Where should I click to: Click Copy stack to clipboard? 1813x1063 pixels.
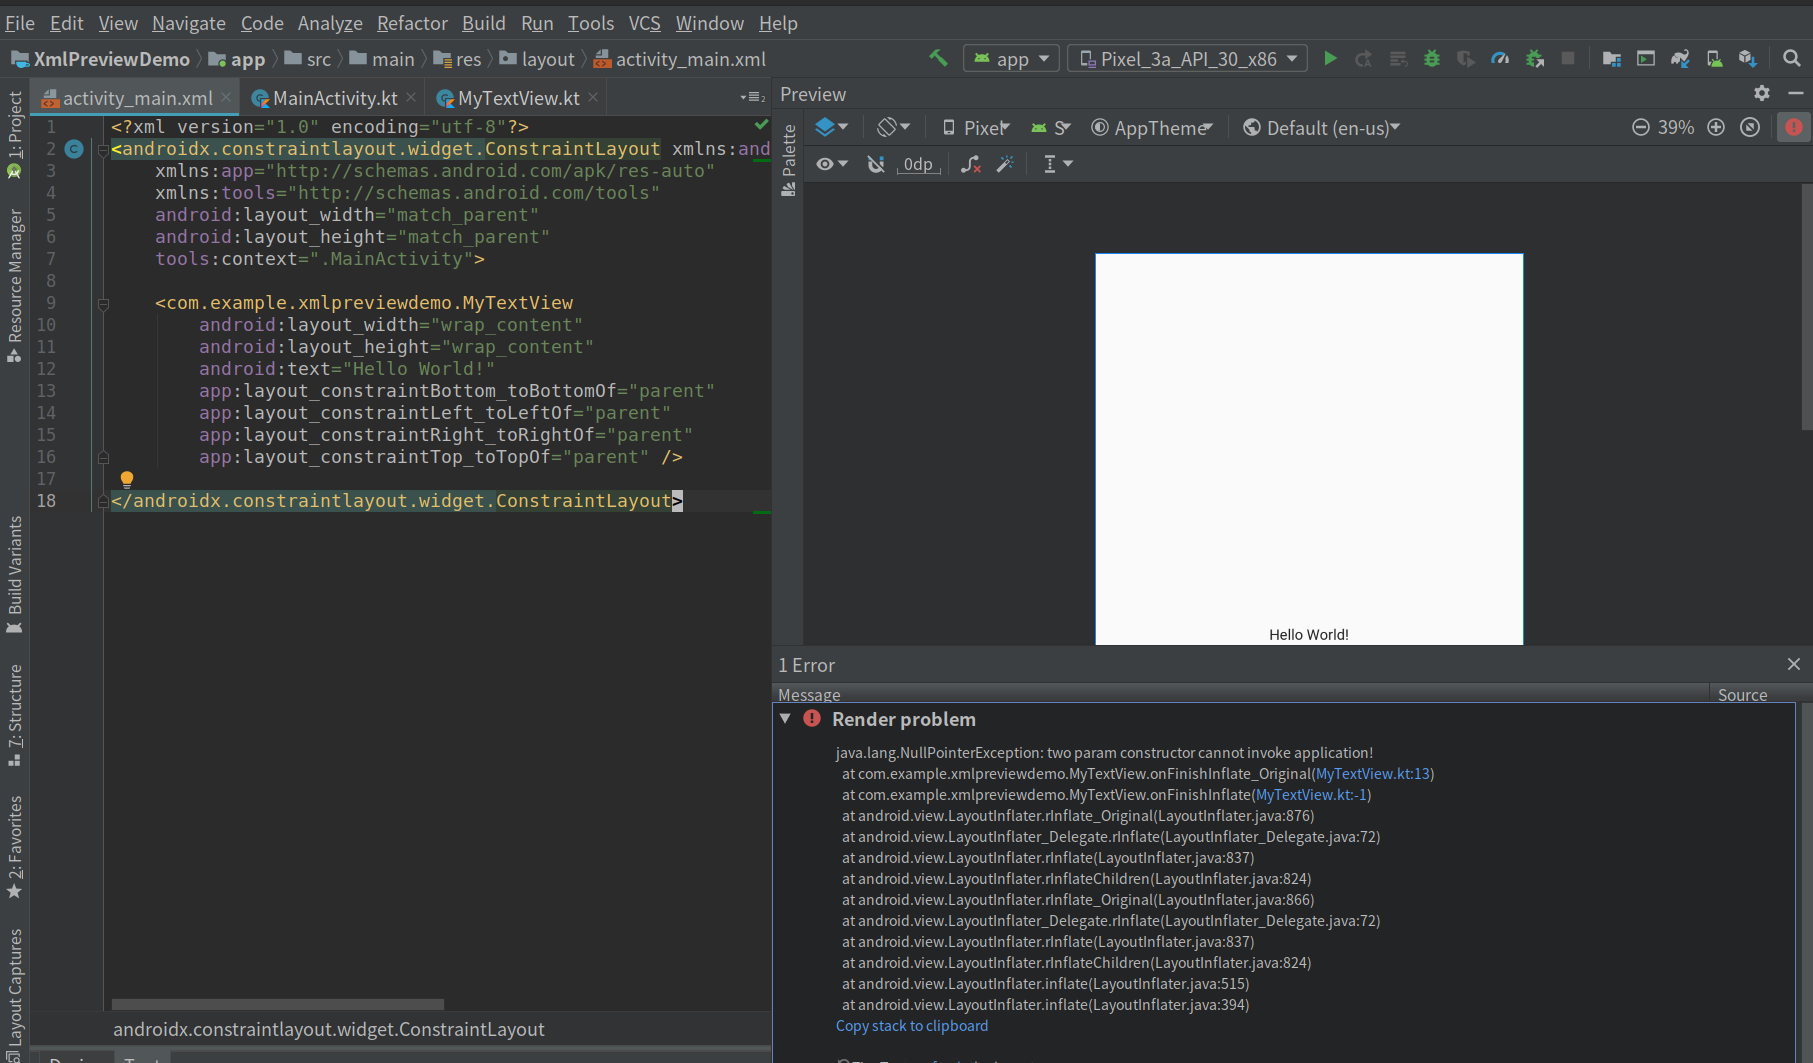coord(911,1025)
